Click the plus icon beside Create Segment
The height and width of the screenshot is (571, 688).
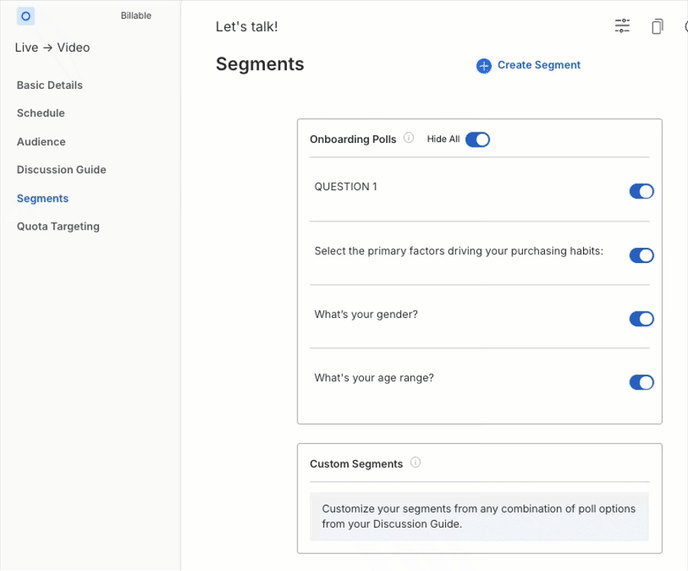point(484,66)
